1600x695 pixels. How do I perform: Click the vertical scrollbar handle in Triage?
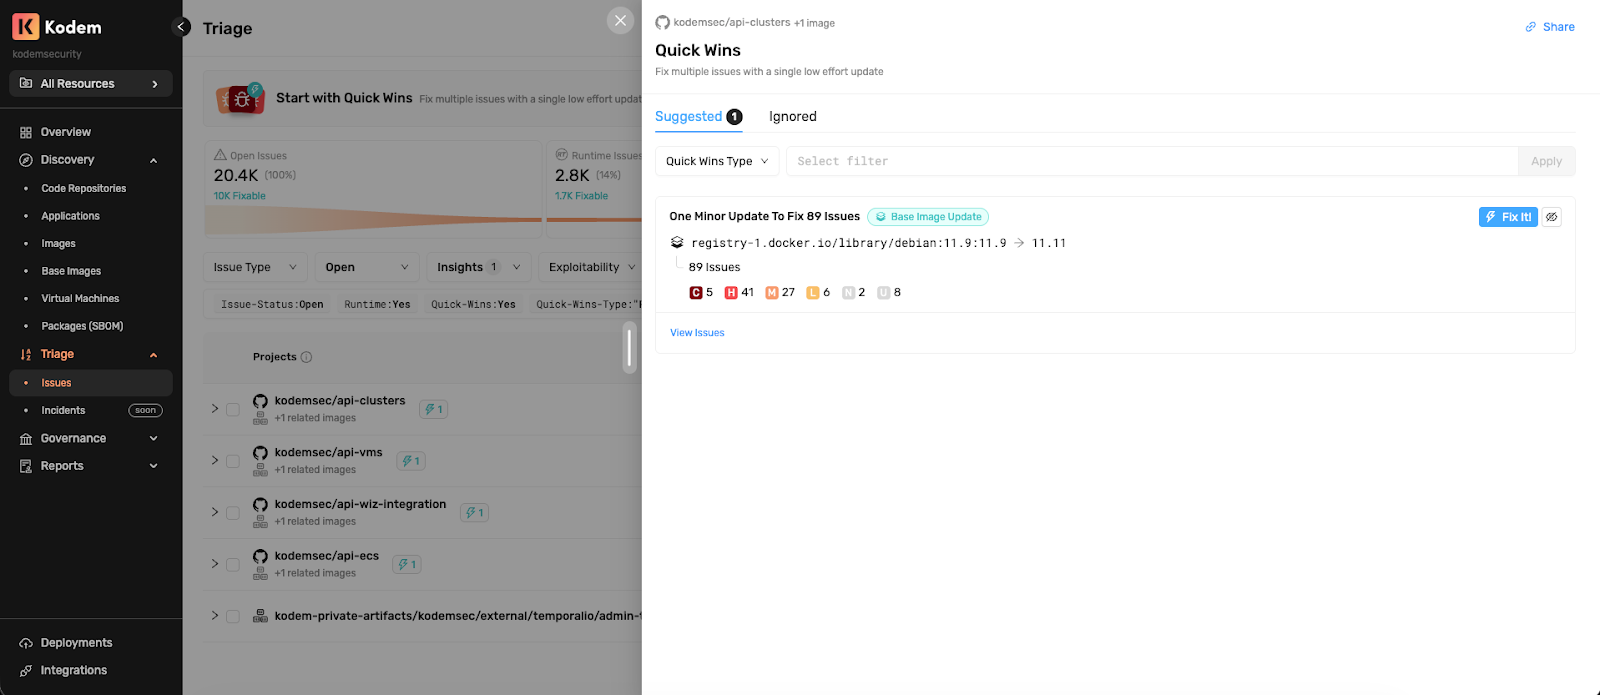click(x=629, y=347)
